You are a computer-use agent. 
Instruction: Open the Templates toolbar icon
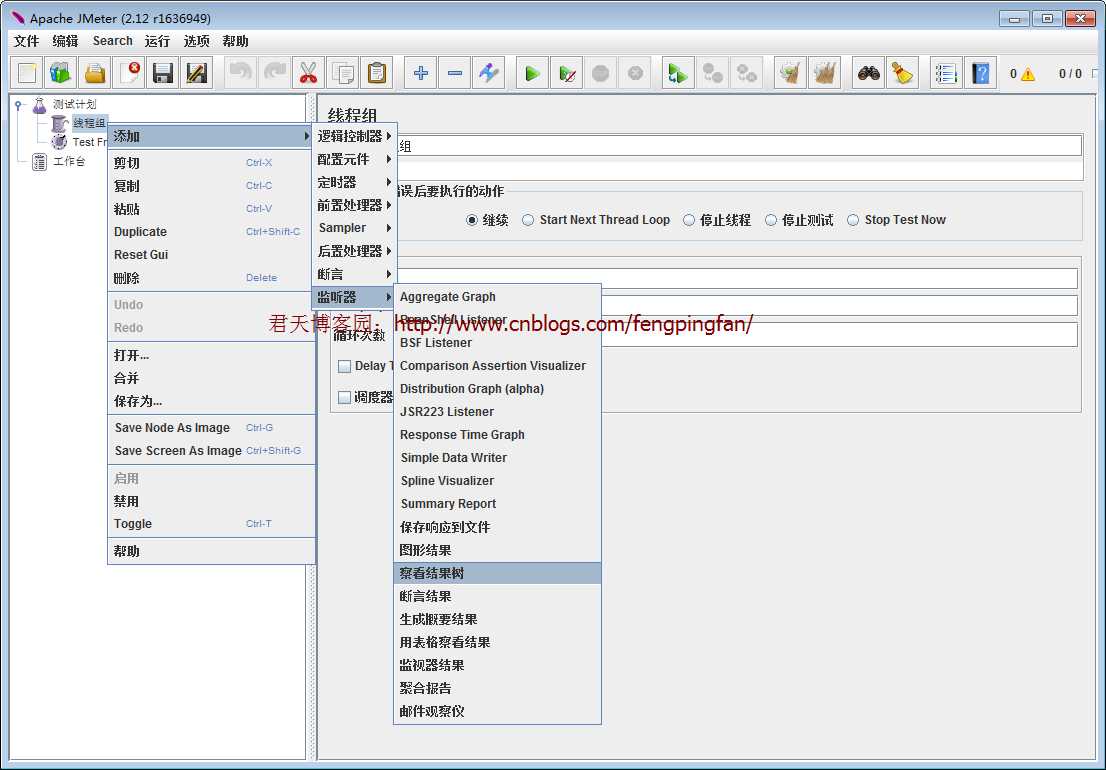pyautogui.click(x=61, y=73)
